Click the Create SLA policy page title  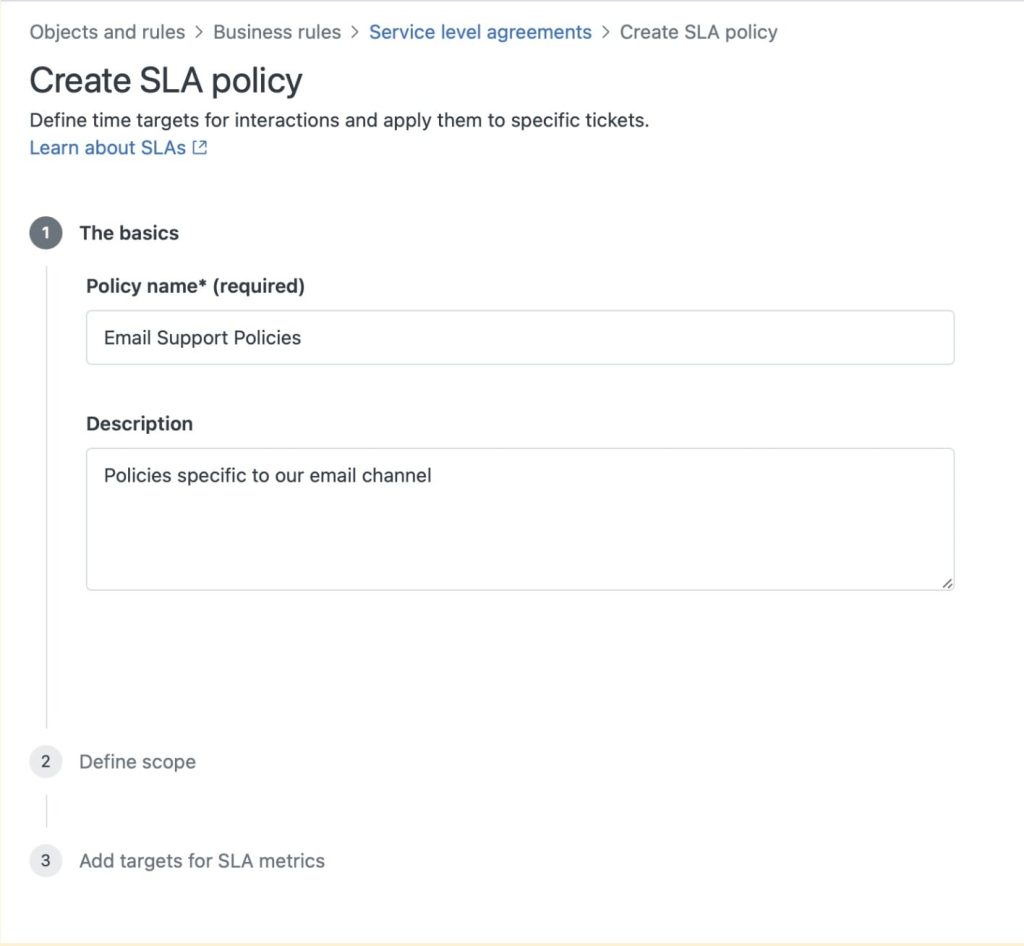166,81
